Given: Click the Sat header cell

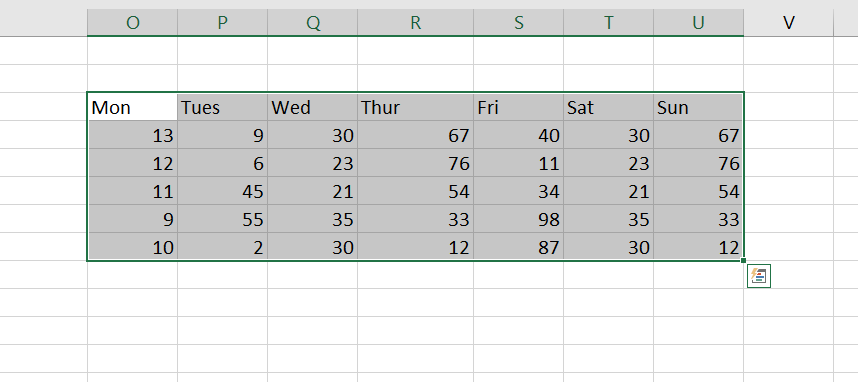Looking at the screenshot, I should [x=608, y=107].
